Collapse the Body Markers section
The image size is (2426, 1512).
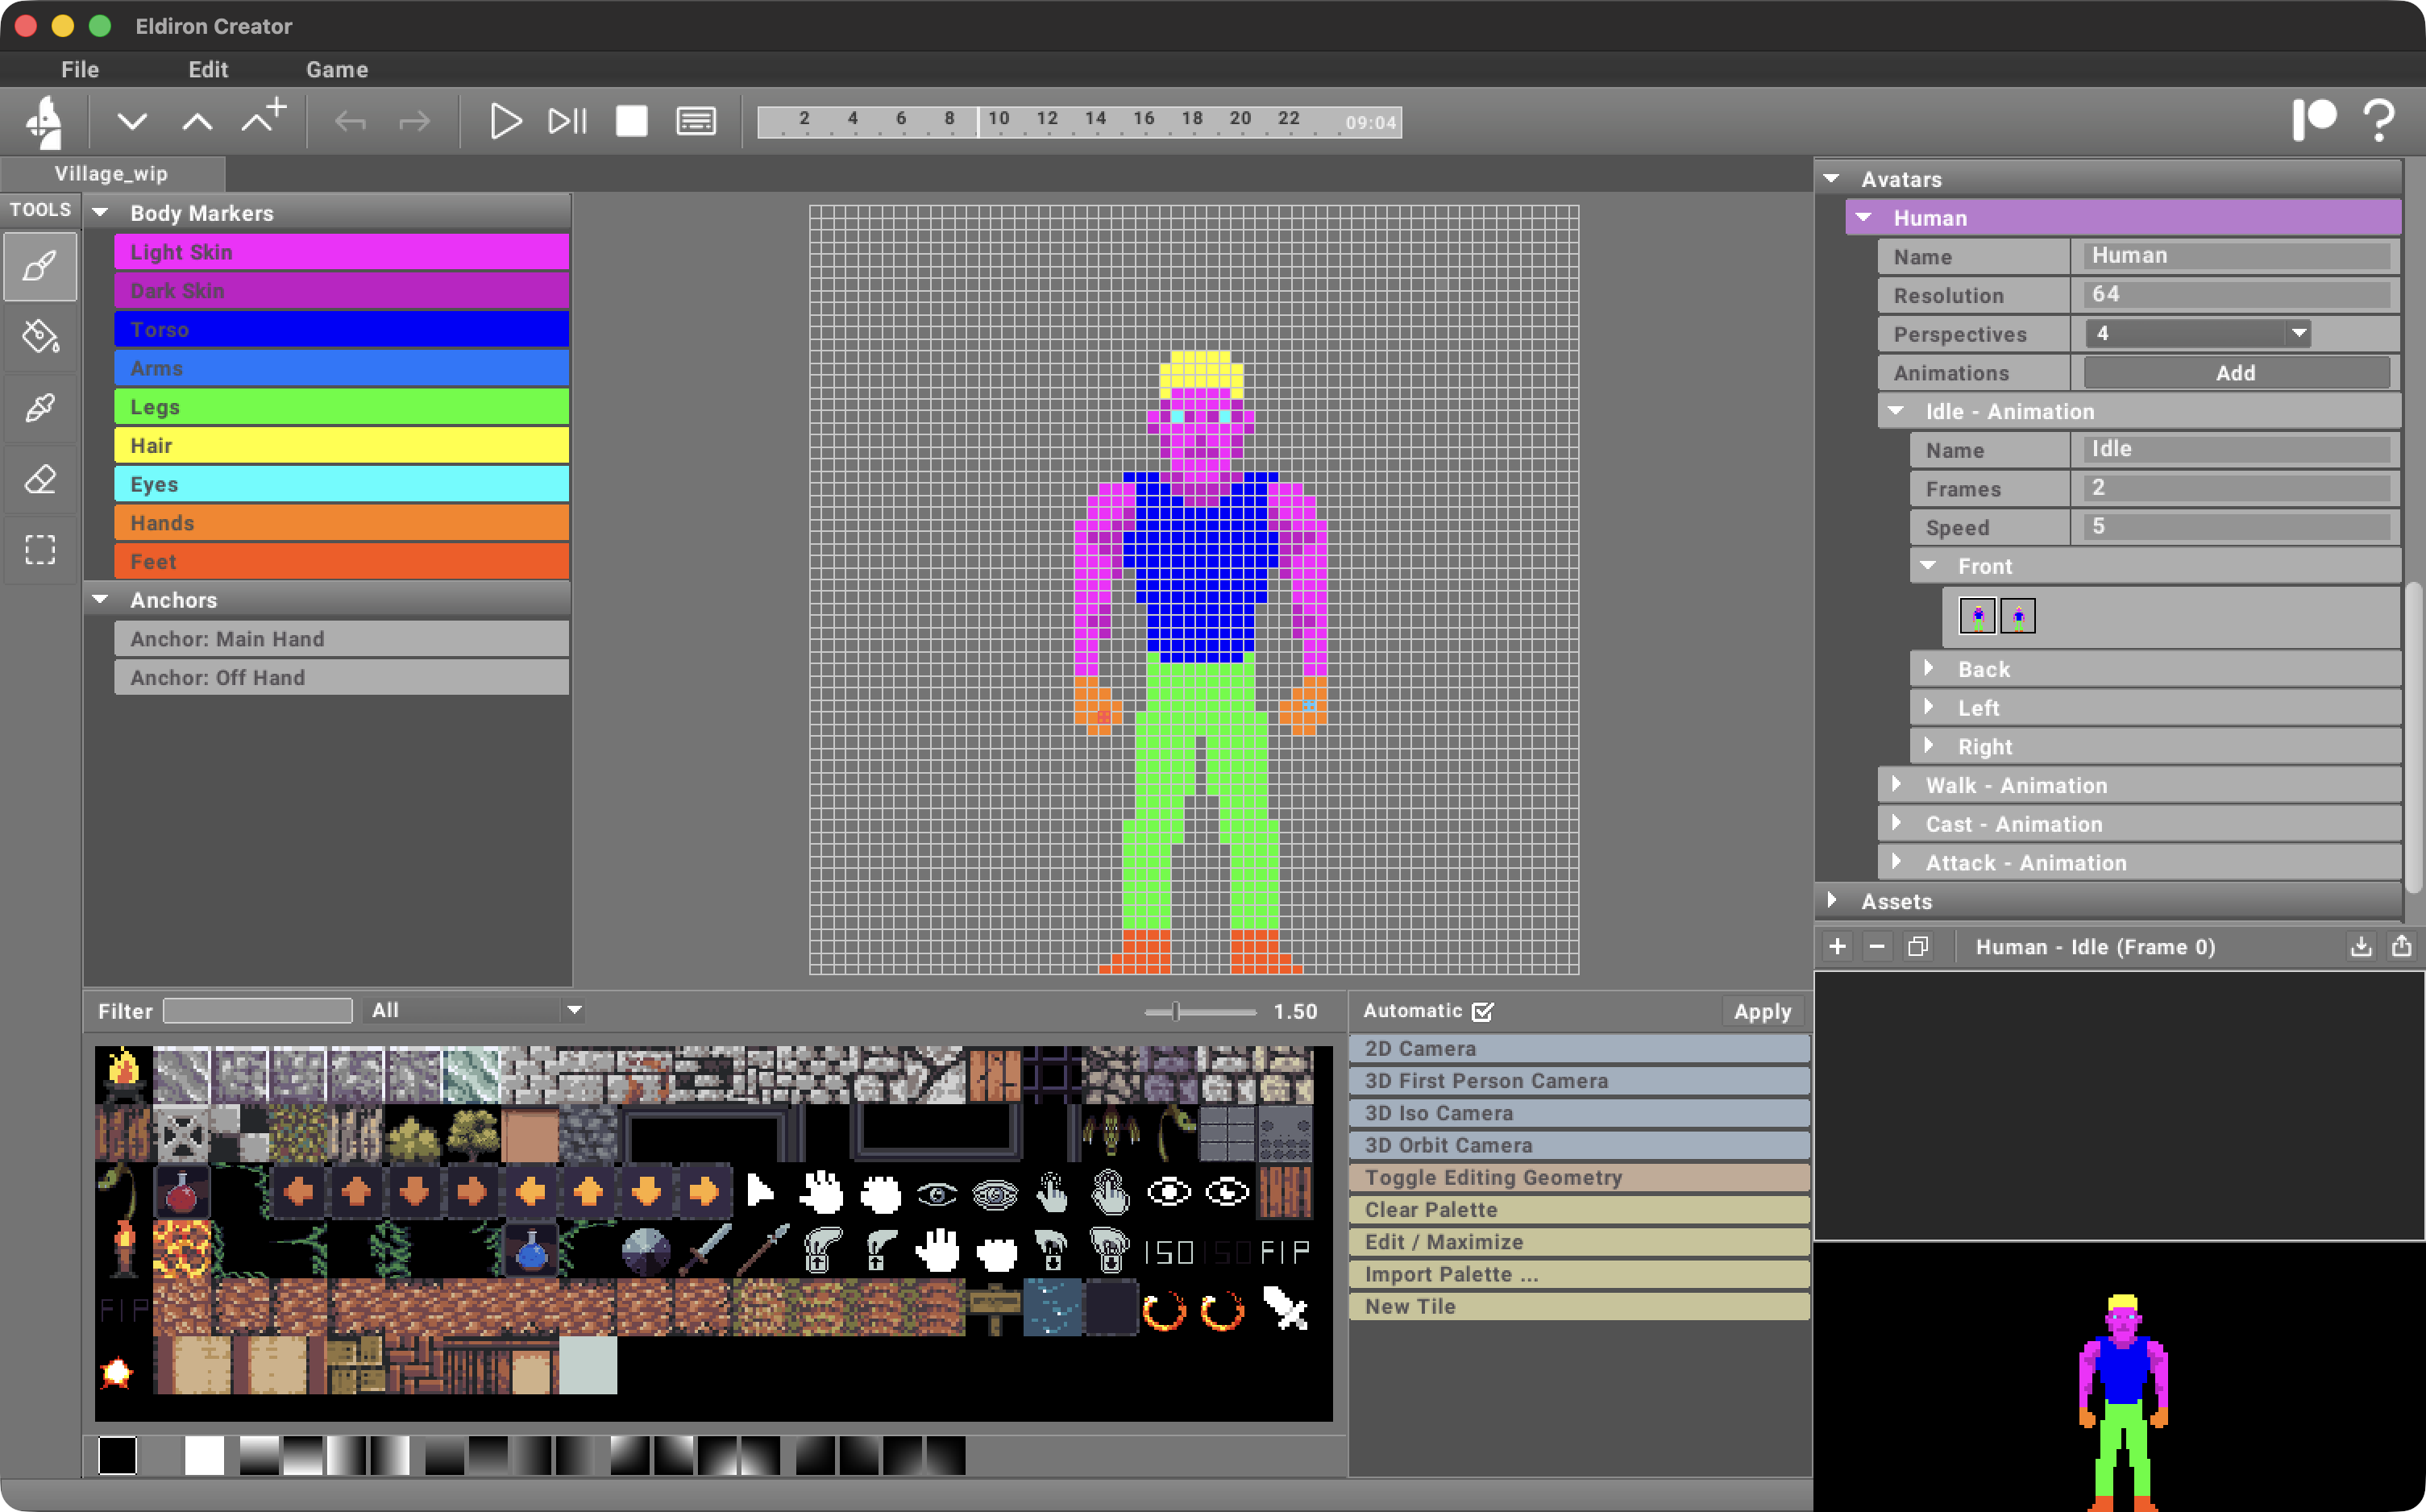point(100,213)
